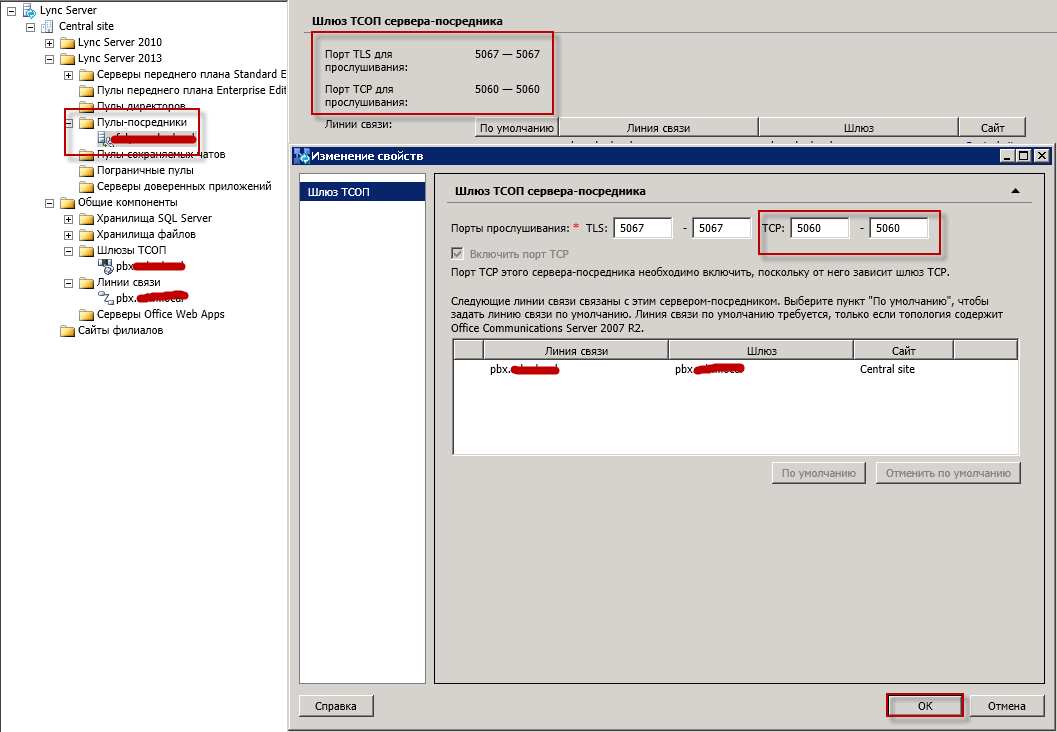This screenshot has height=732, width=1057.
Task: Click the Lync Server root node icon
Action: click(x=28, y=10)
